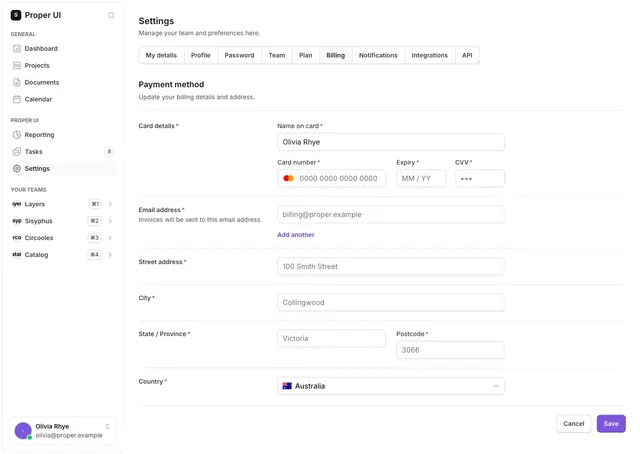
Task: Open the account switcher arrows next to Olivia Rhye
Action: pos(107,426)
